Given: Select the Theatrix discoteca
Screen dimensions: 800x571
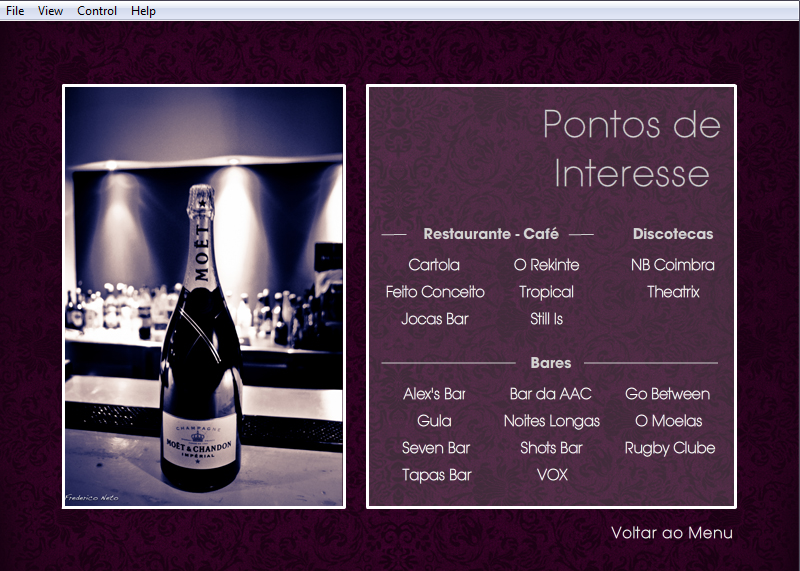Looking at the screenshot, I should click(672, 292).
